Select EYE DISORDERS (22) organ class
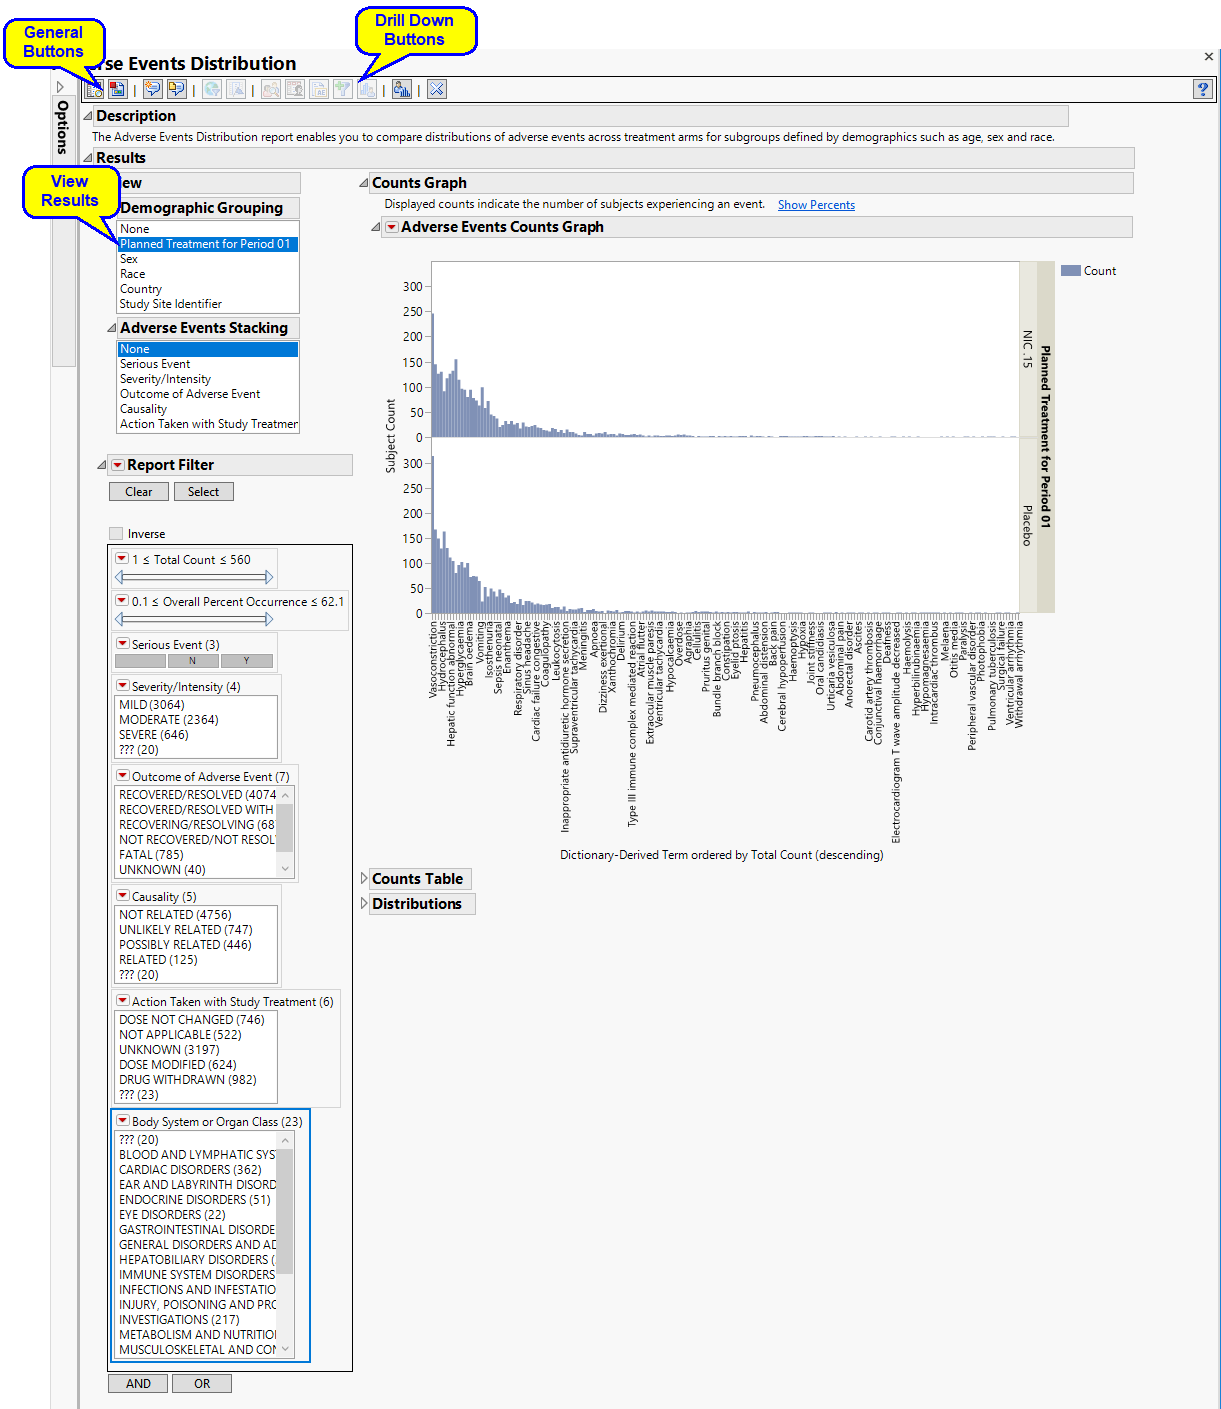The width and height of the screenshot is (1221, 1409). [196, 1215]
